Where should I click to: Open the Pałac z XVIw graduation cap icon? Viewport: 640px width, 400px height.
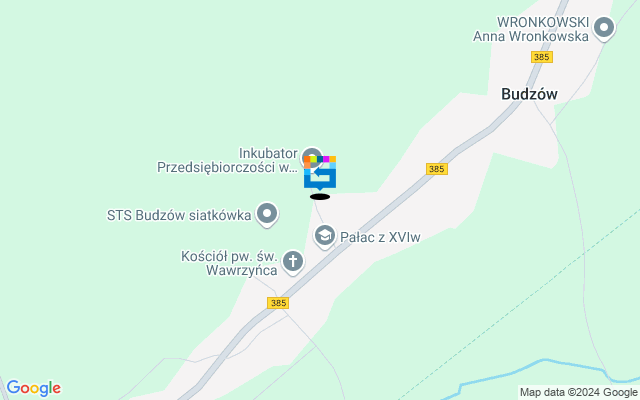(x=325, y=237)
